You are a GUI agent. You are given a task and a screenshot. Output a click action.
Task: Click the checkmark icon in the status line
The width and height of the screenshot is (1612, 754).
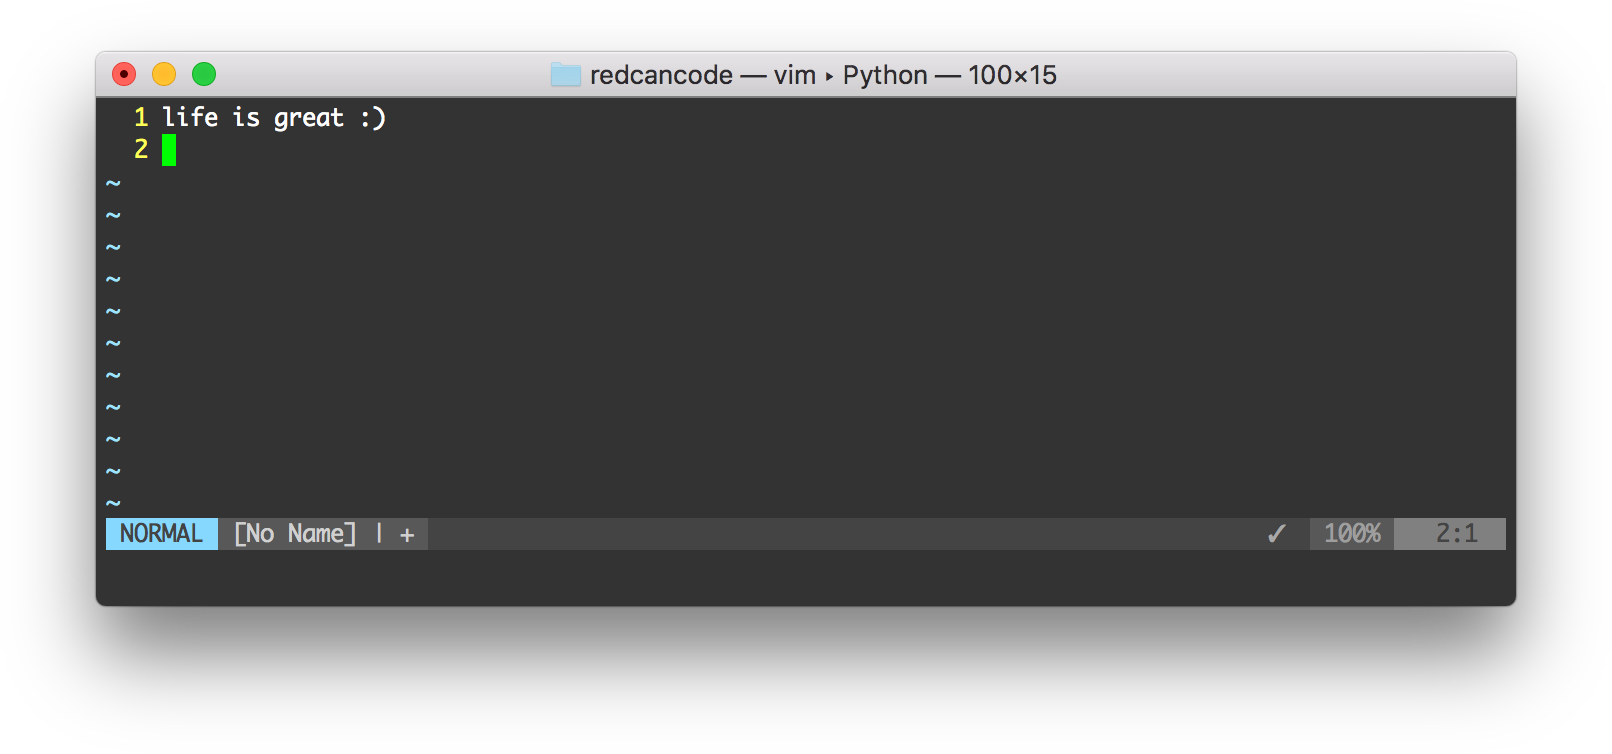pos(1276,534)
